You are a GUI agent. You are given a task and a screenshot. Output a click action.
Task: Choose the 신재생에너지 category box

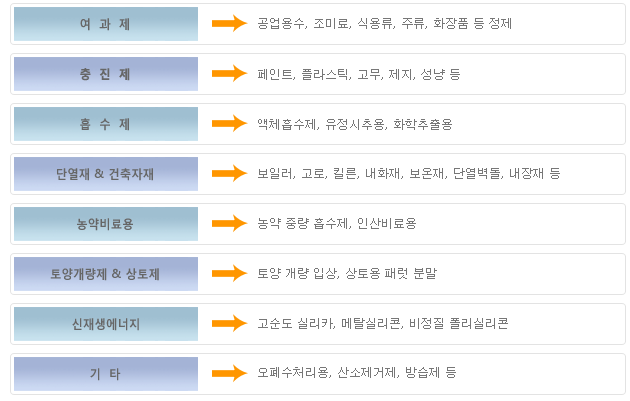coord(106,324)
